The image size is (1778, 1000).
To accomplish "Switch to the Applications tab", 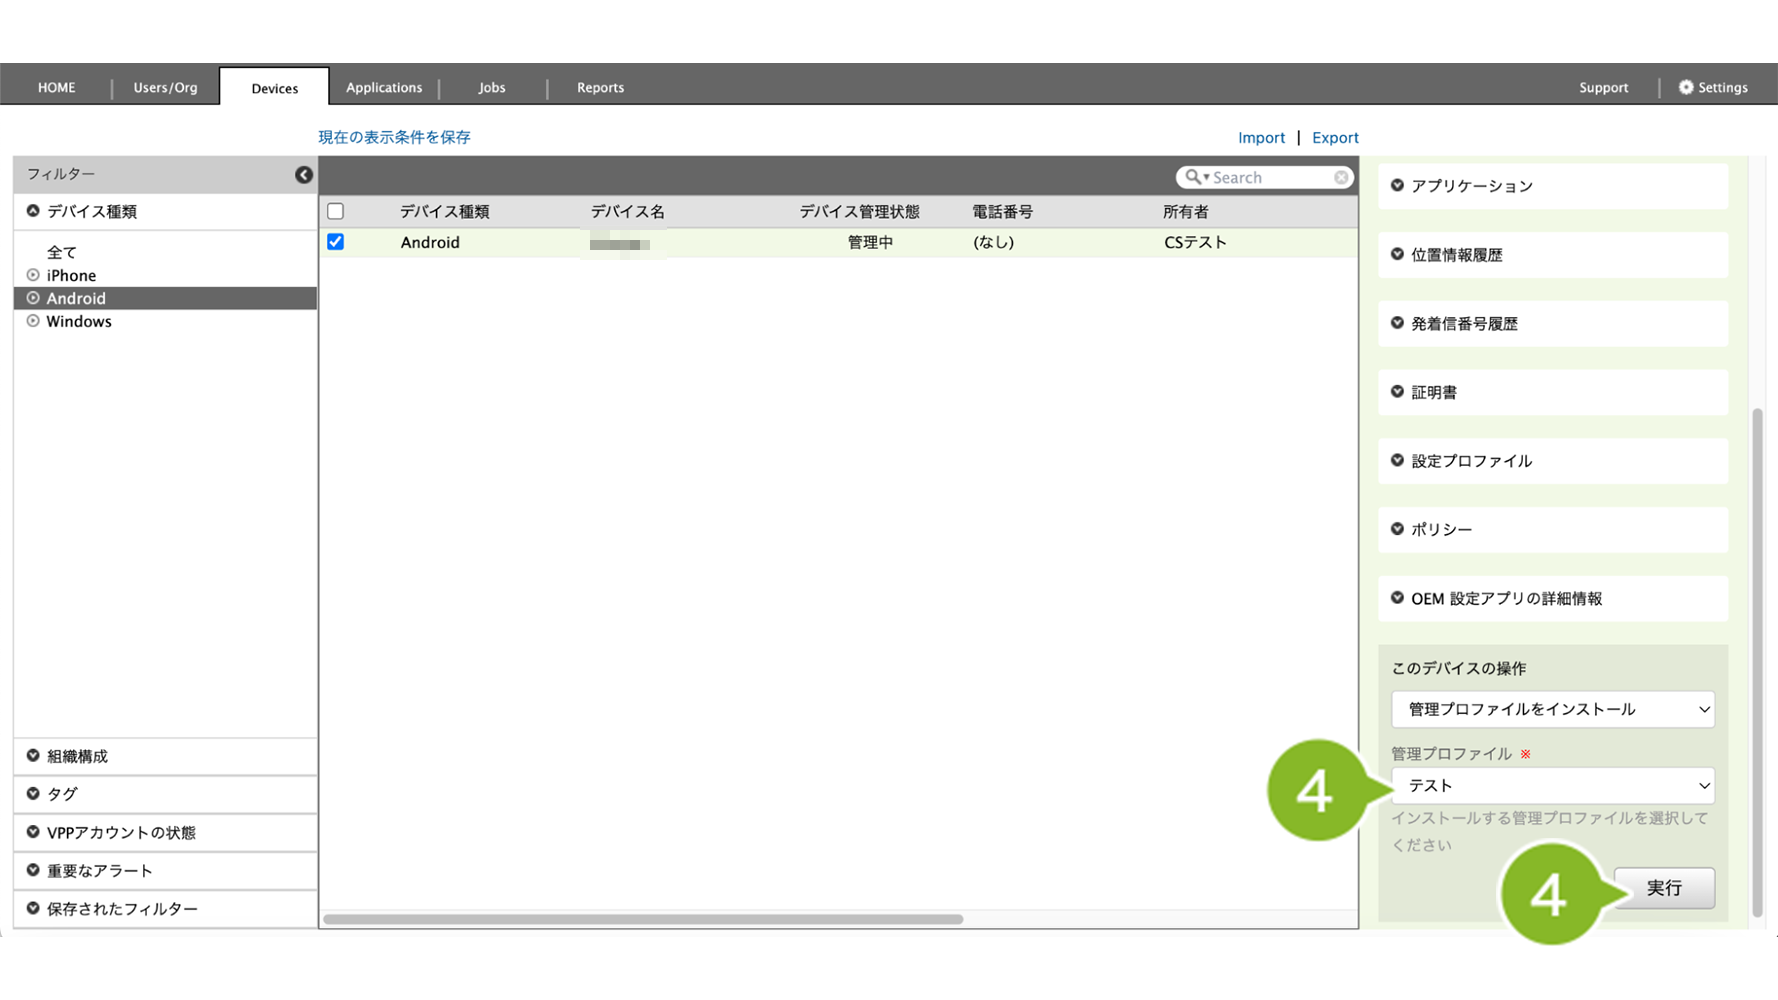I will (384, 87).
